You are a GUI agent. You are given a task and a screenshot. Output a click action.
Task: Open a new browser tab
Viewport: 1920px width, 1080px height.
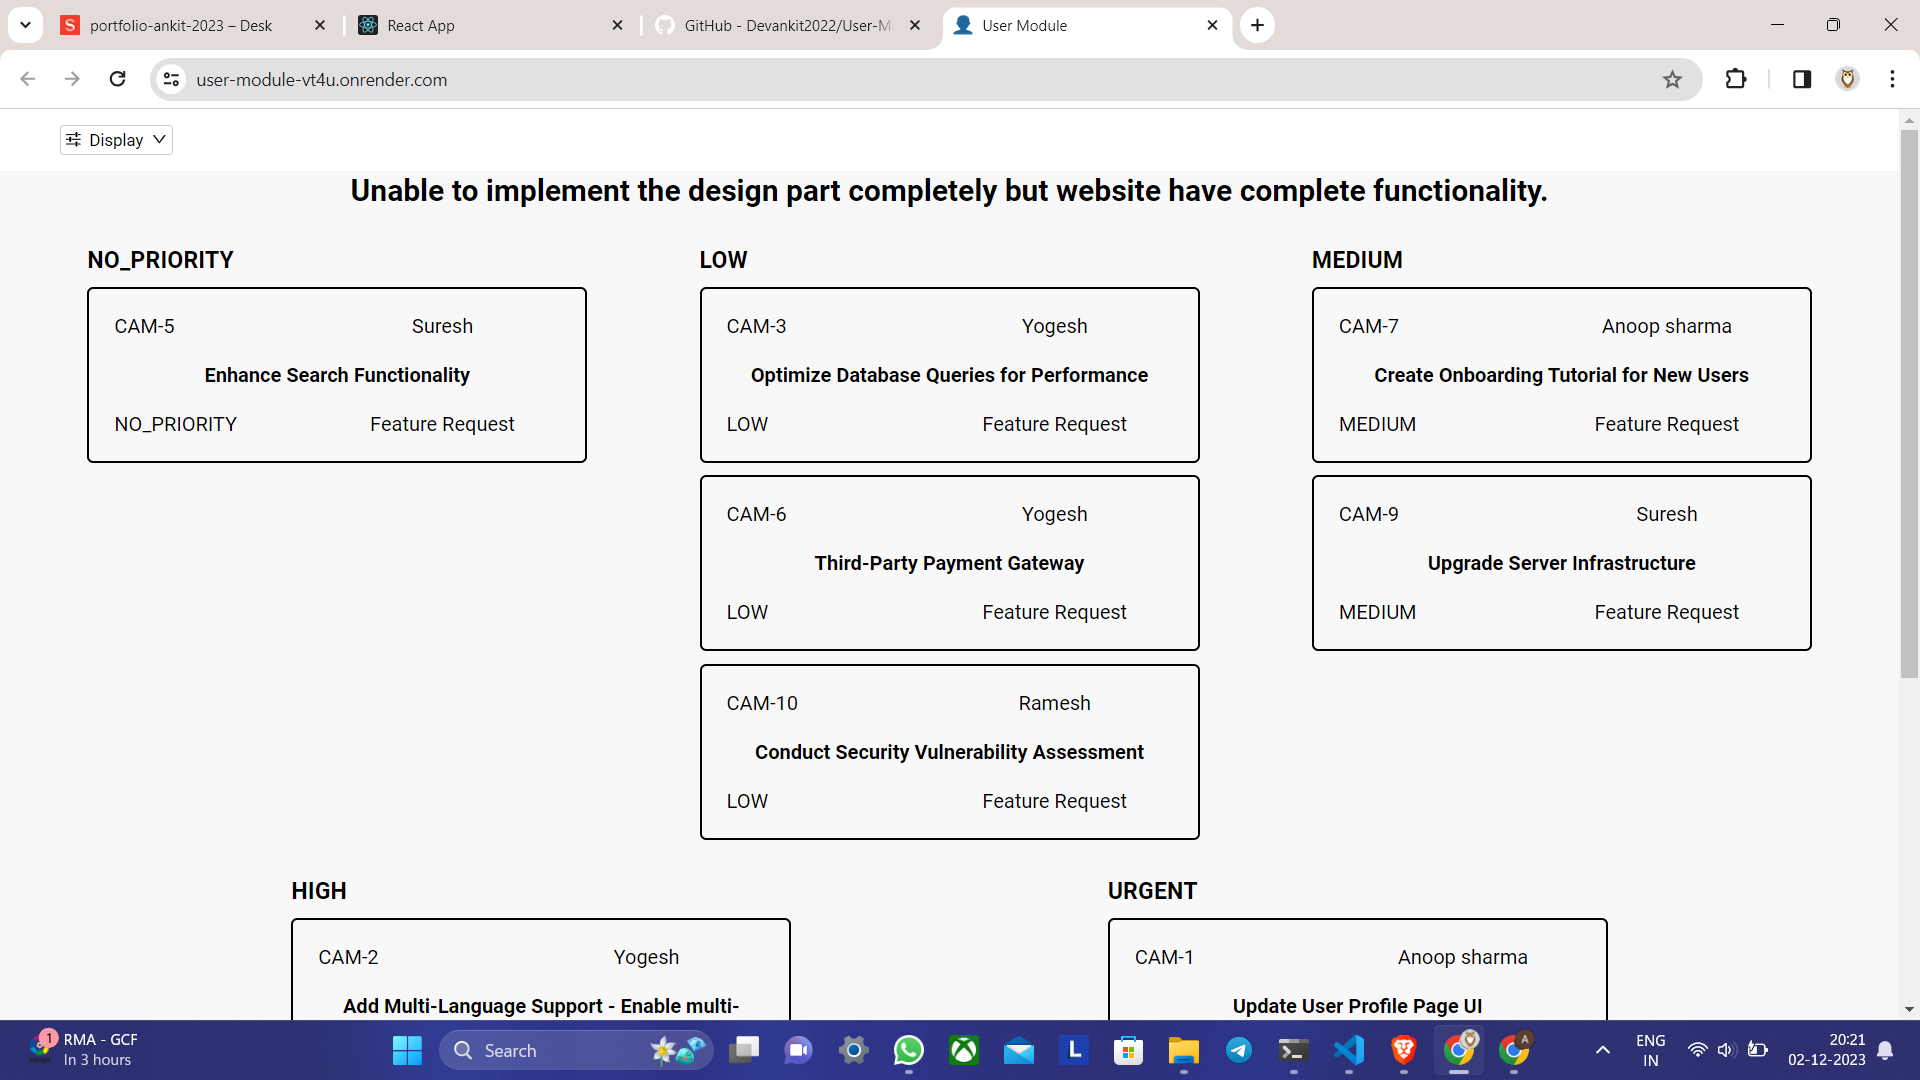(1257, 25)
